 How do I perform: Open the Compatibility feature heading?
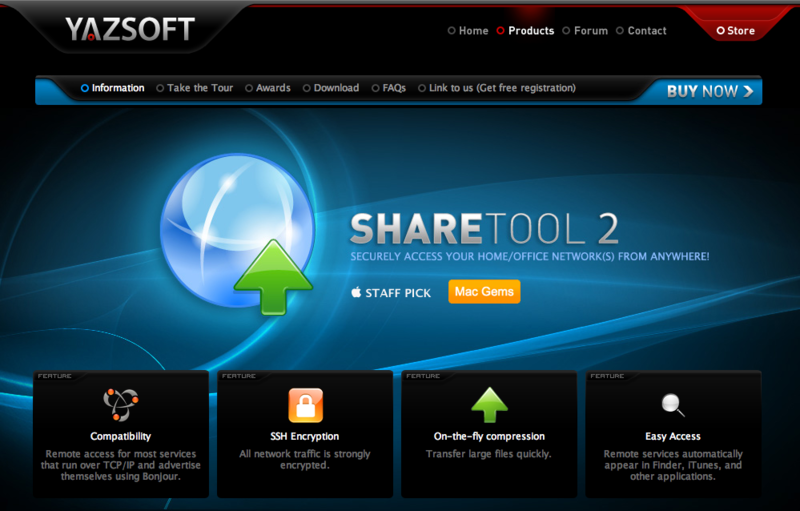coord(121,436)
